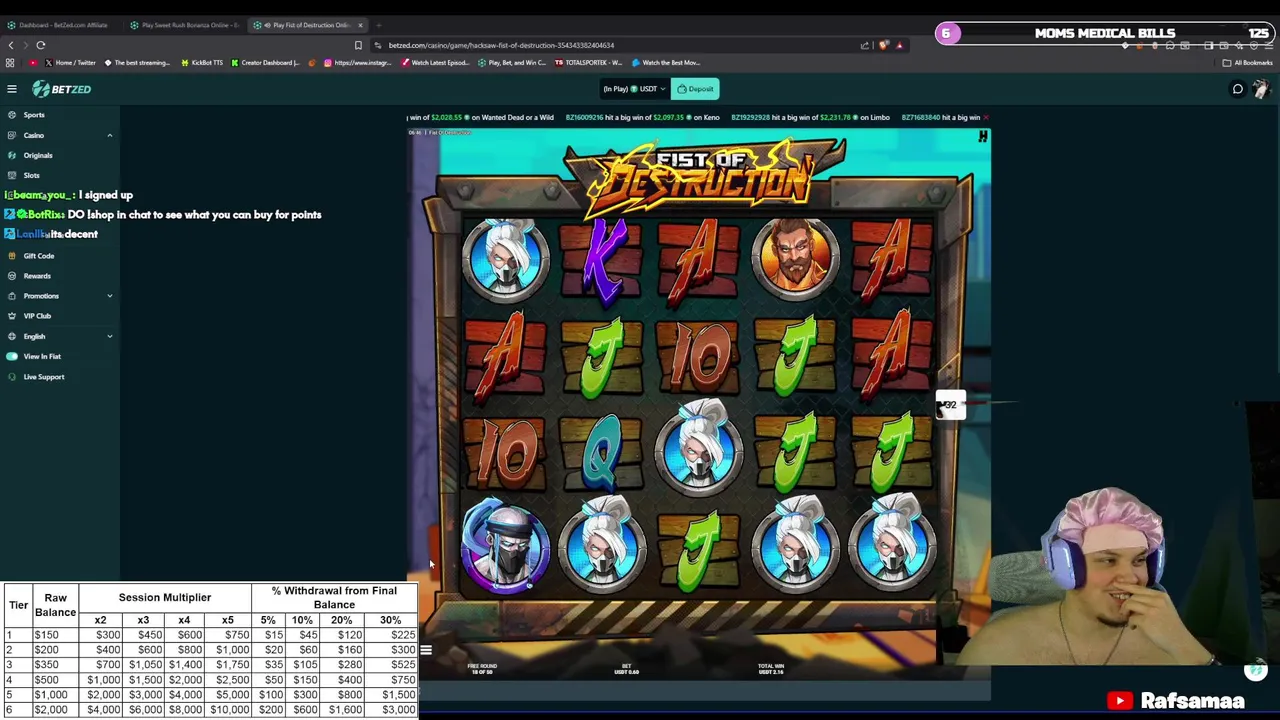Open the USDT currency dropdown
Image resolution: width=1280 pixels, height=720 pixels.
(633, 89)
